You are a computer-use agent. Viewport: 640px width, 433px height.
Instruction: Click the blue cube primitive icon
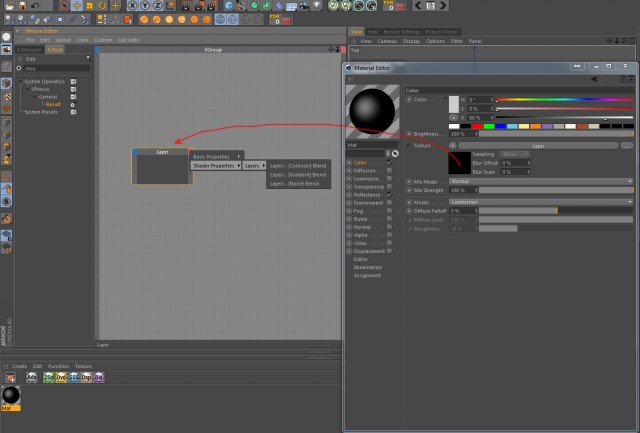[x=229, y=5]
